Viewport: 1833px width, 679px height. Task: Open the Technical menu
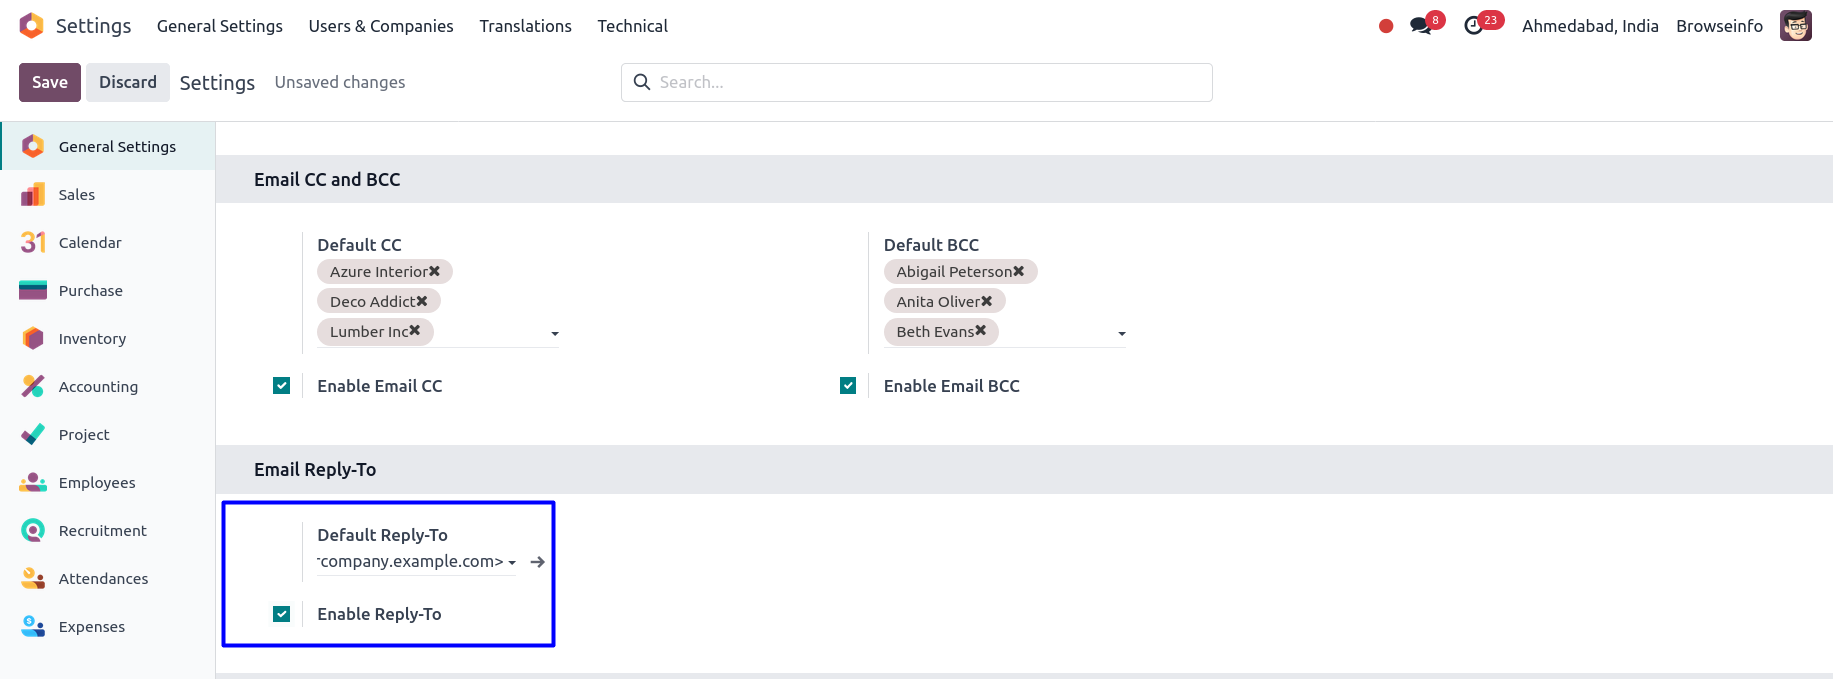point(632,26)
